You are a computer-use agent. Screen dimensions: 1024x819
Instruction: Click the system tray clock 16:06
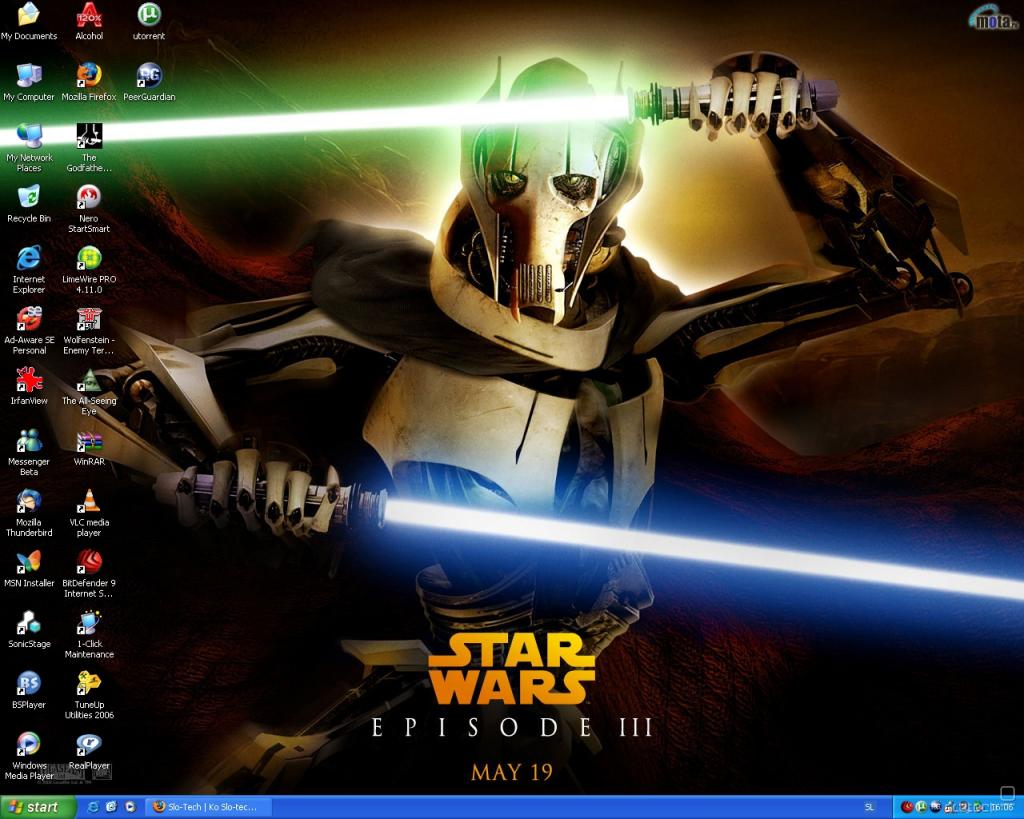[x=1002, y=808]
